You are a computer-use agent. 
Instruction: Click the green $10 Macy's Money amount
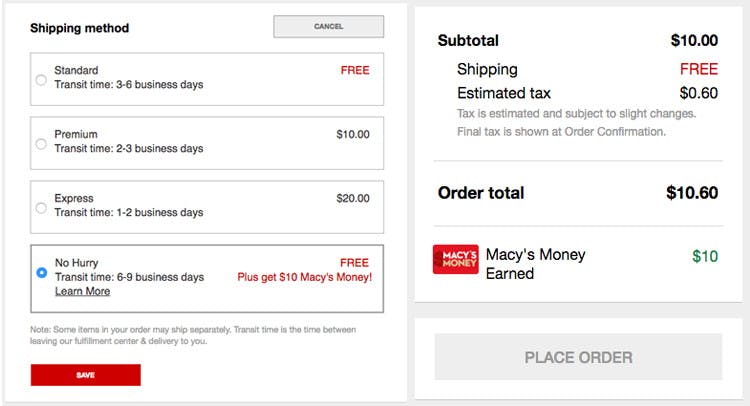[705, 256]
